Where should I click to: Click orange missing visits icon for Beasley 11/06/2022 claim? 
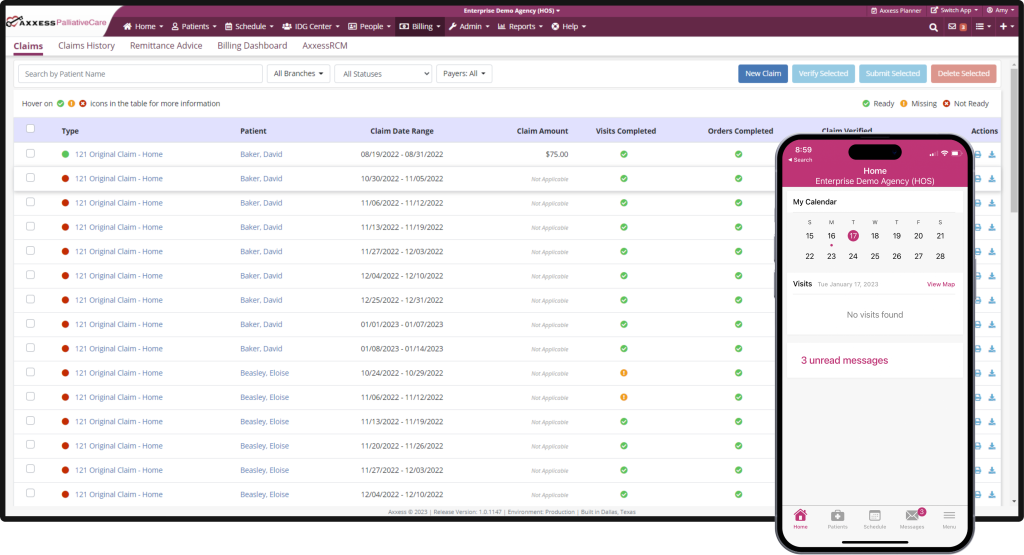click(624, 397)
